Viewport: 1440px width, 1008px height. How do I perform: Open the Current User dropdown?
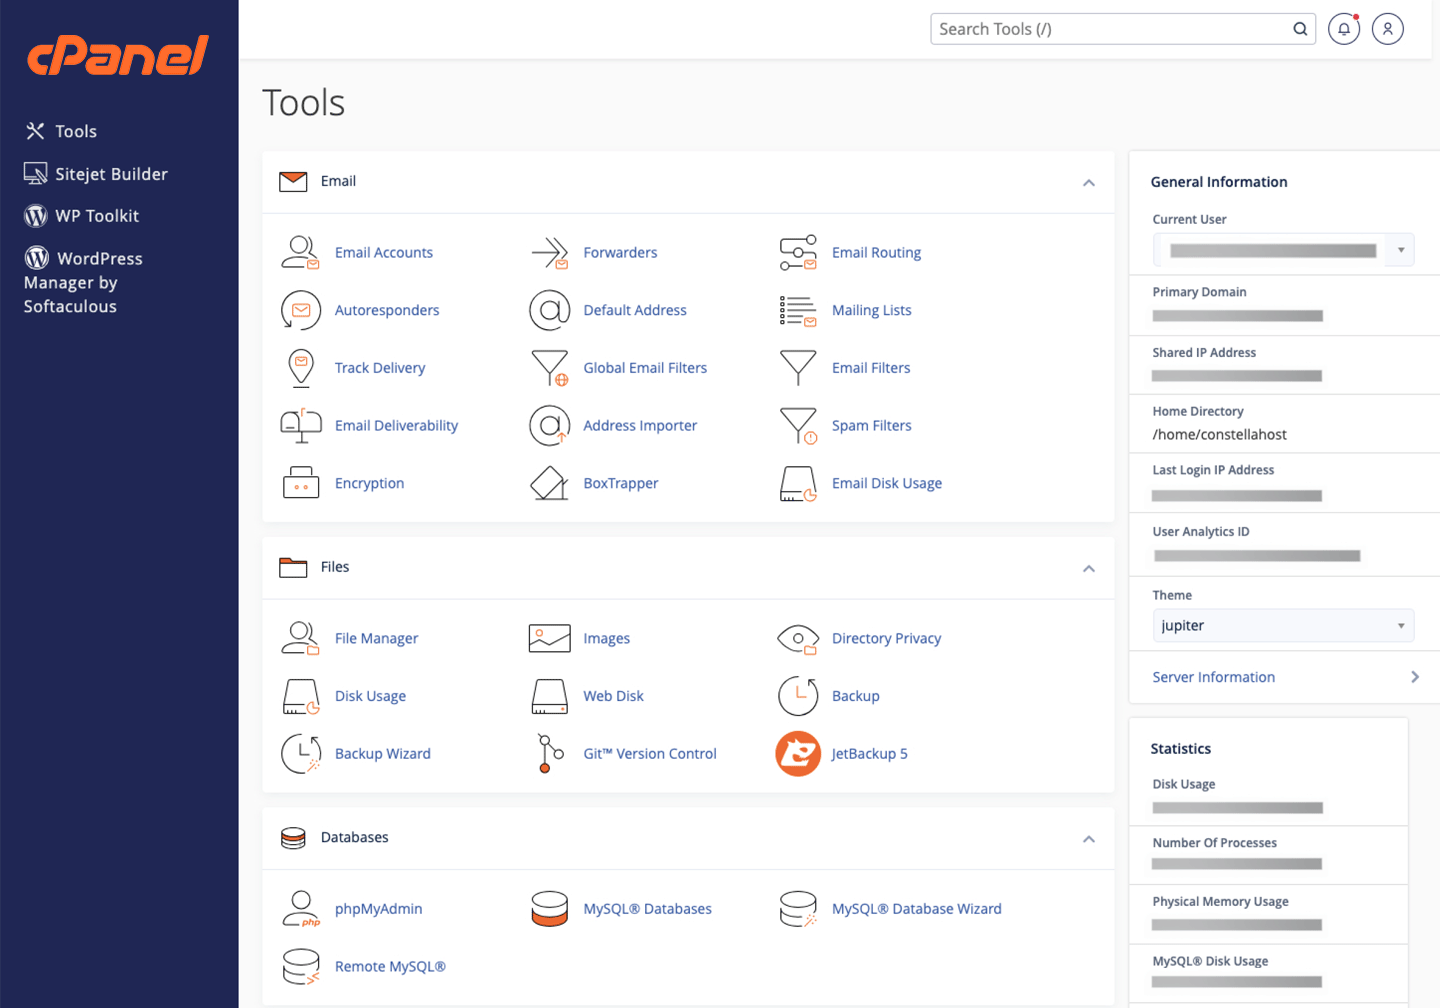[x=1283, y=250]
